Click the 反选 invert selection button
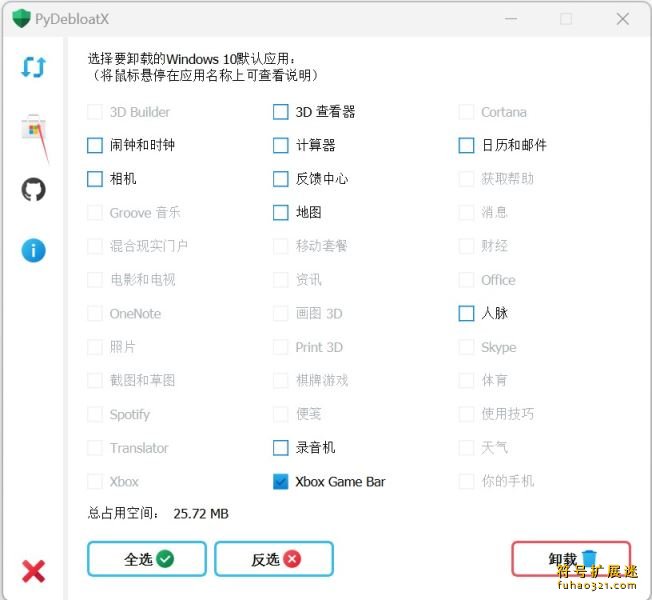 [274, 559]
